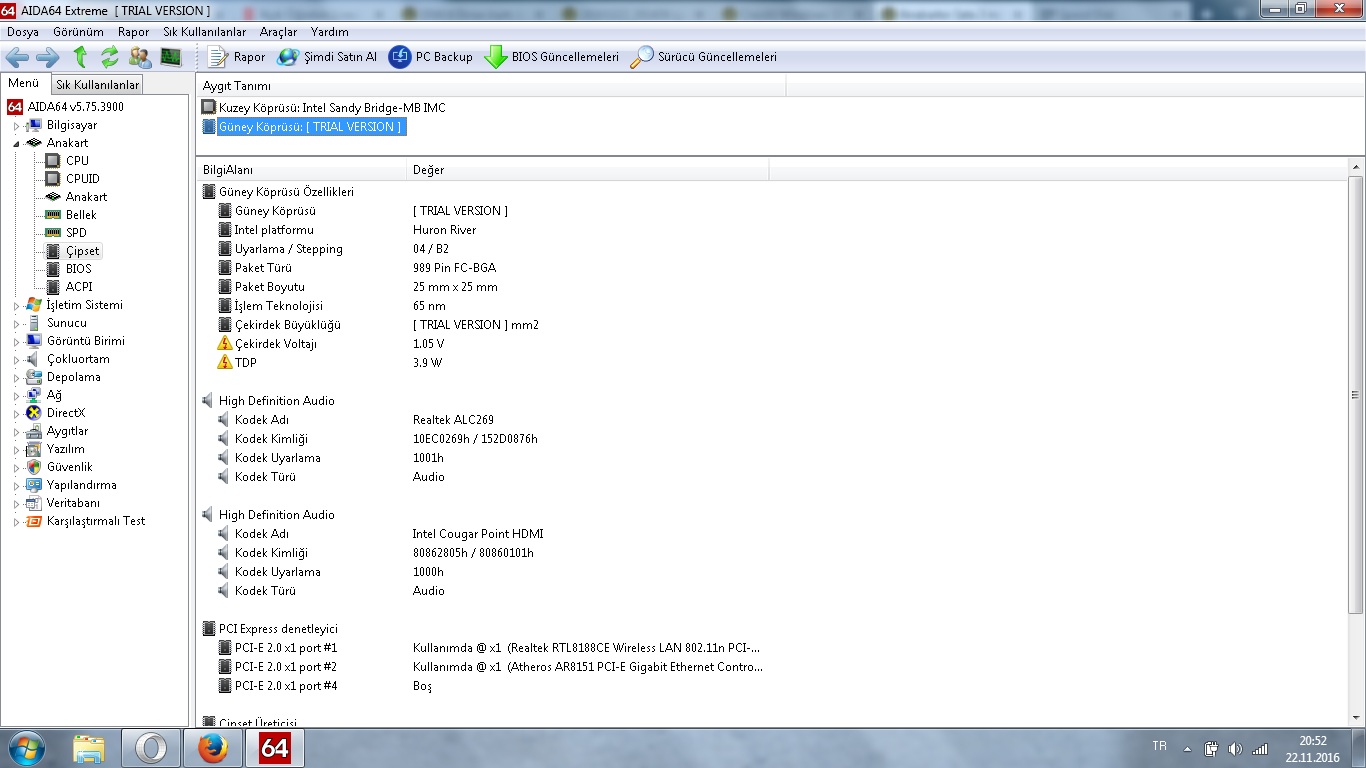Click the Aygıt Tanımı column header
The width and height of the screenshot is (1366, 768).
[x=493, y=86]
